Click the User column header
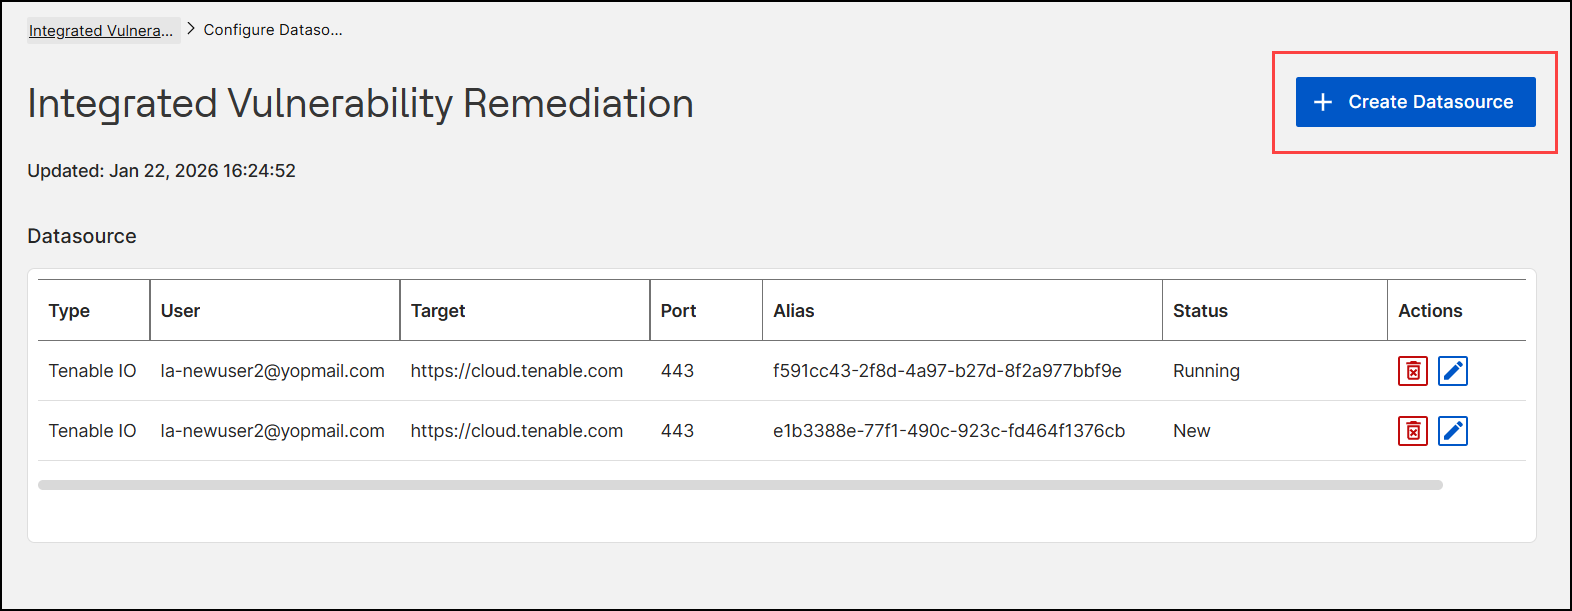Viewport: 1572px width, 611px height. click(x=180, y=311)
